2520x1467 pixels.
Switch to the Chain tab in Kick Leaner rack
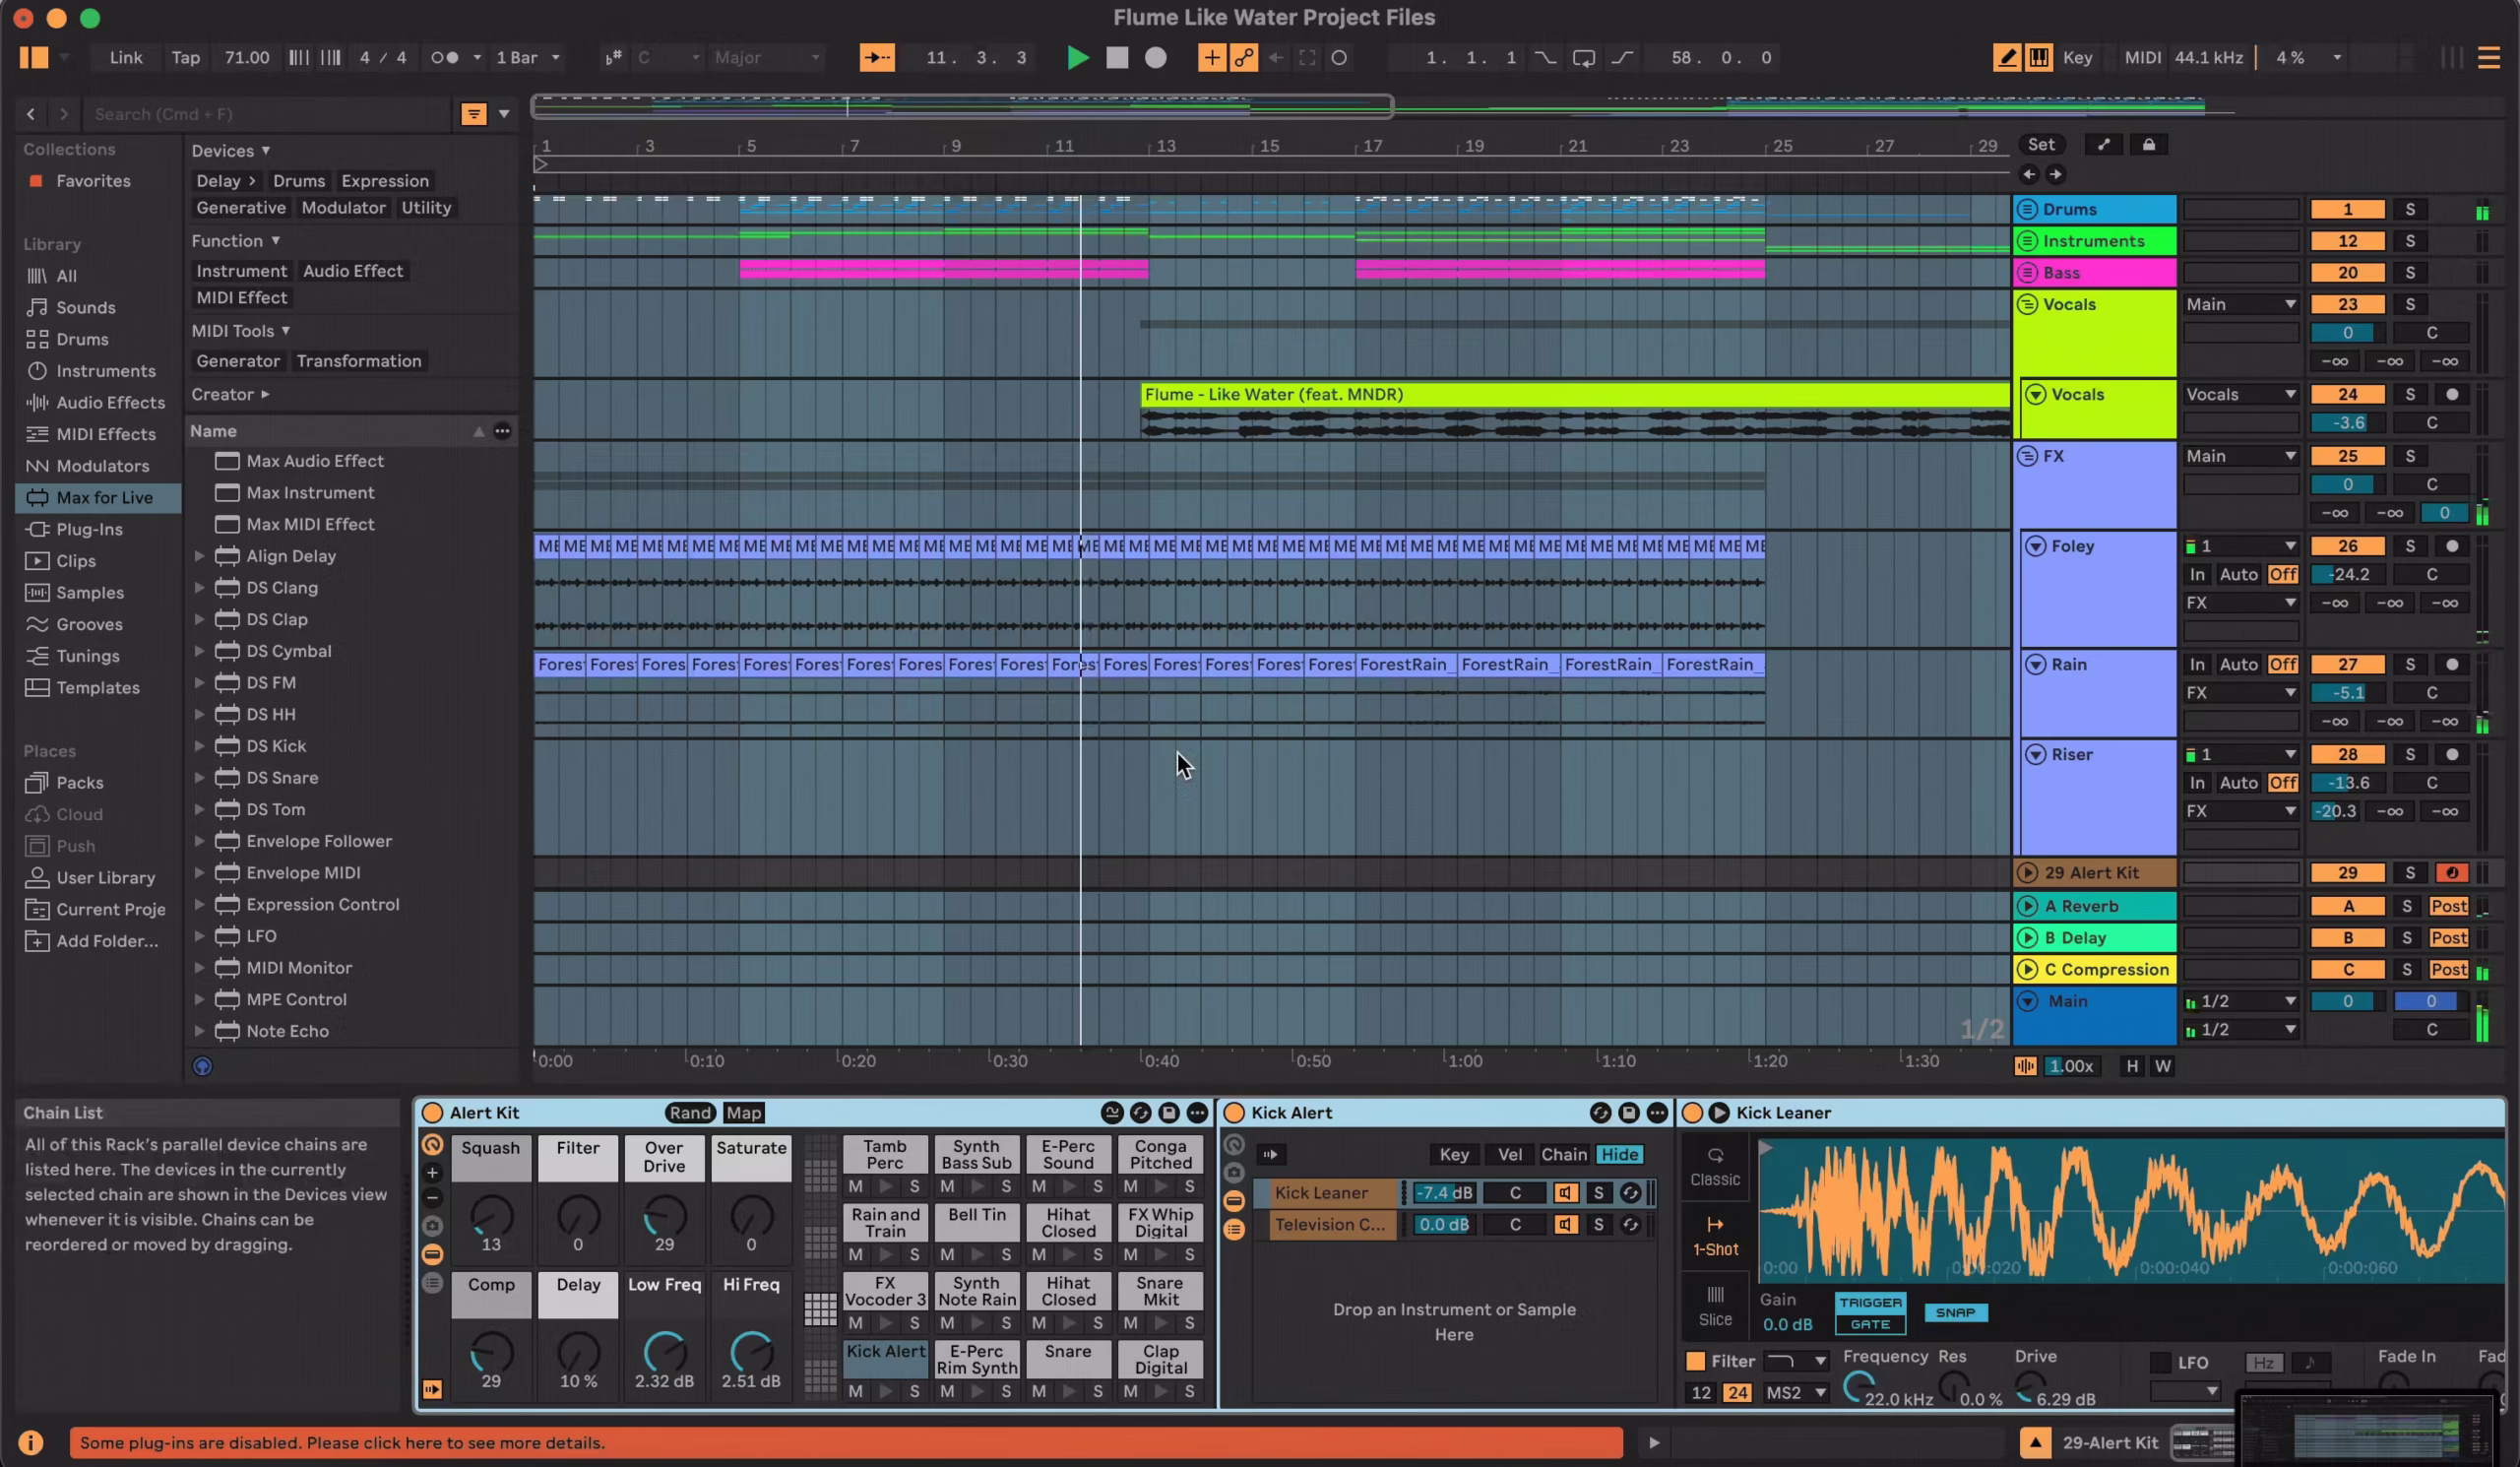(1564, 1154)
